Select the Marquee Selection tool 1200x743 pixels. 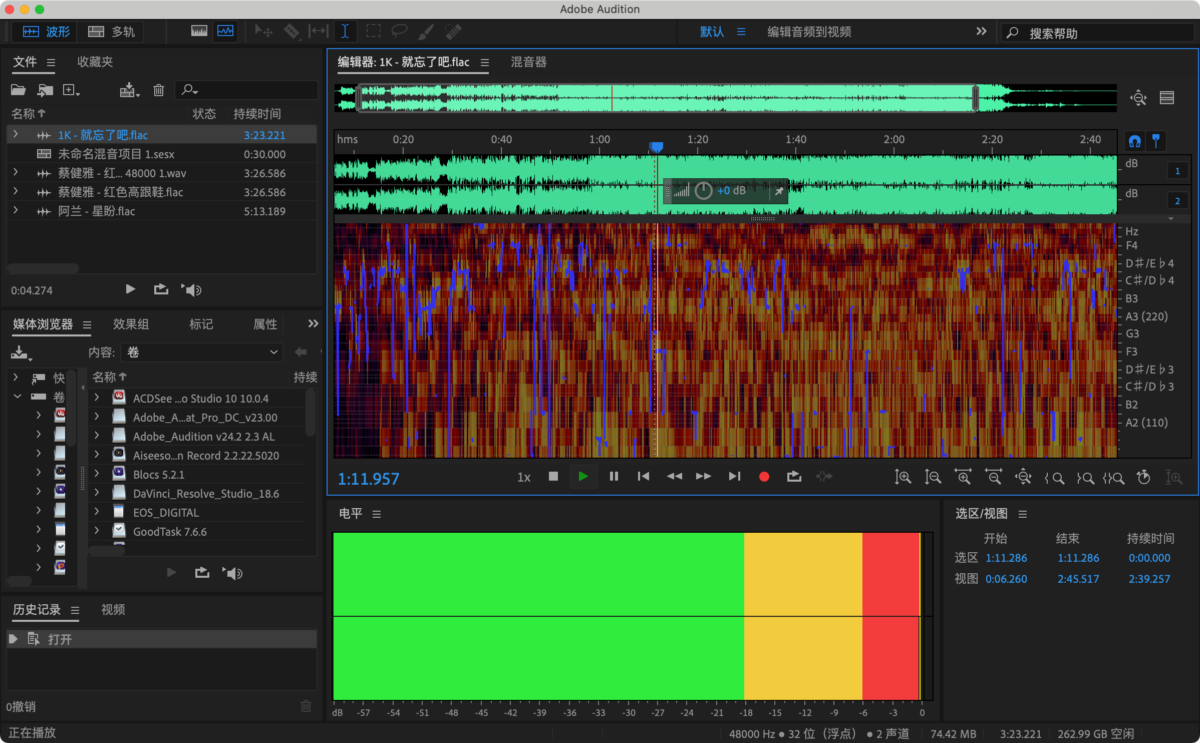372,32
